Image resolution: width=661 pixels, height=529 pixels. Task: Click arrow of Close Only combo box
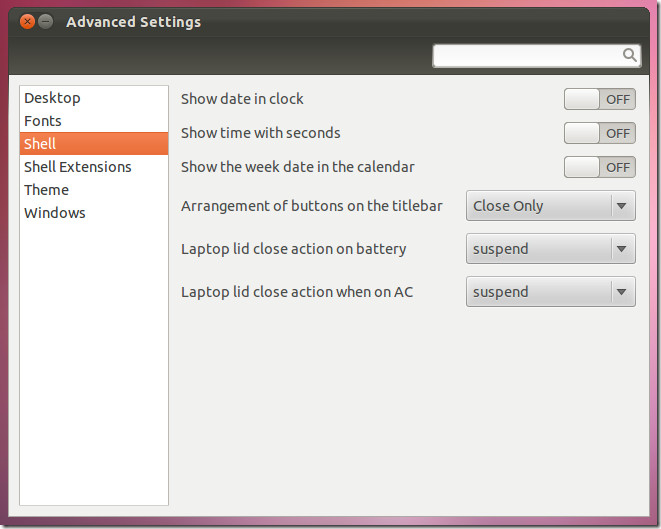[621, 206]
